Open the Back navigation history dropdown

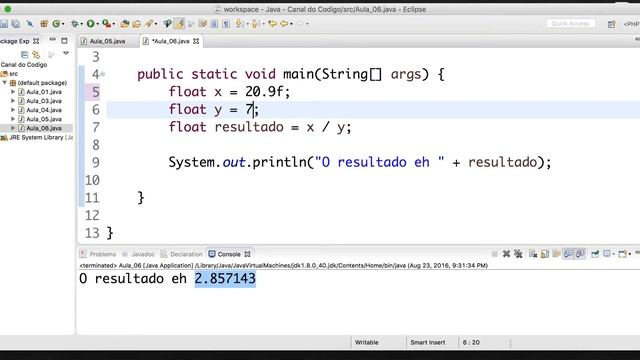(x=291, y=24)
